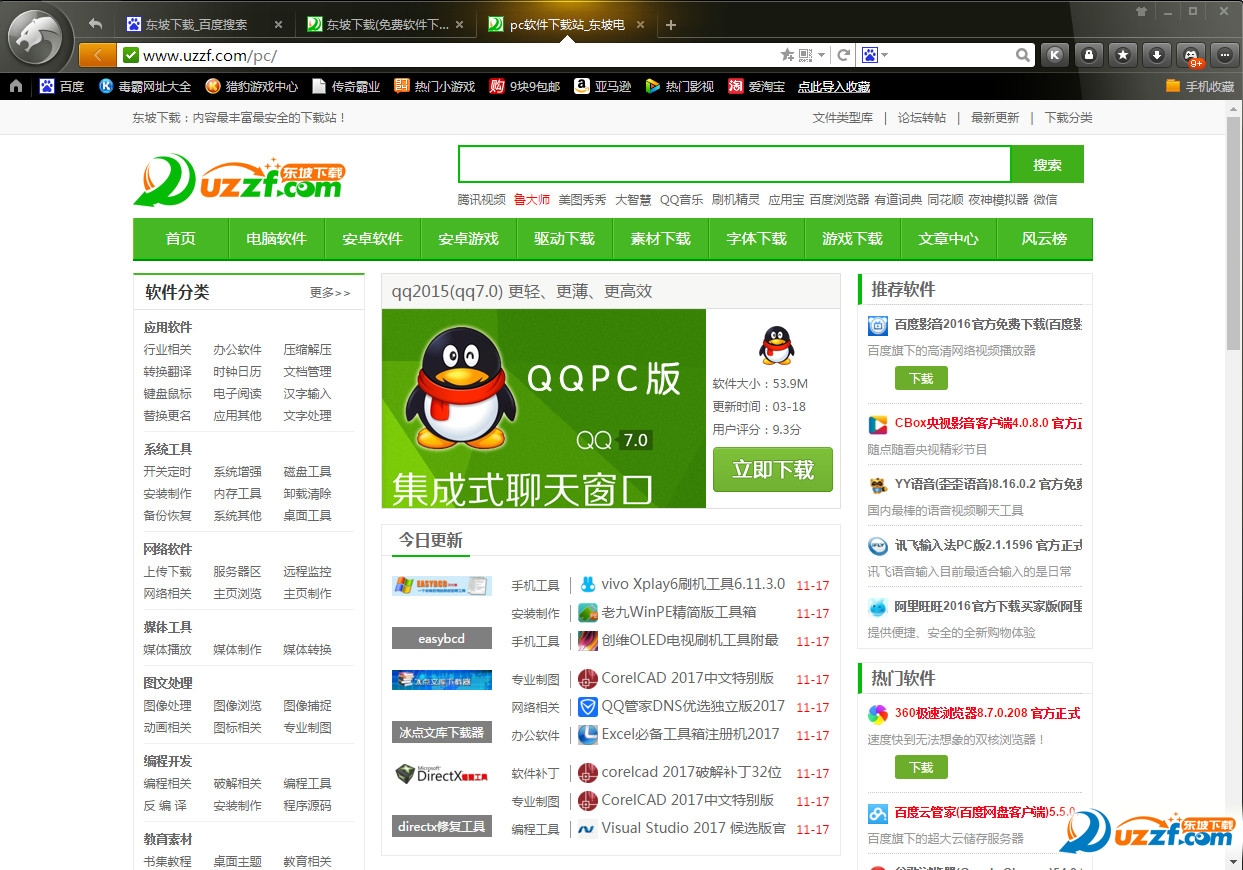Click the back arrow navigation button
The height and width of the screenshot is (870, 1243).
pos(96,55)
